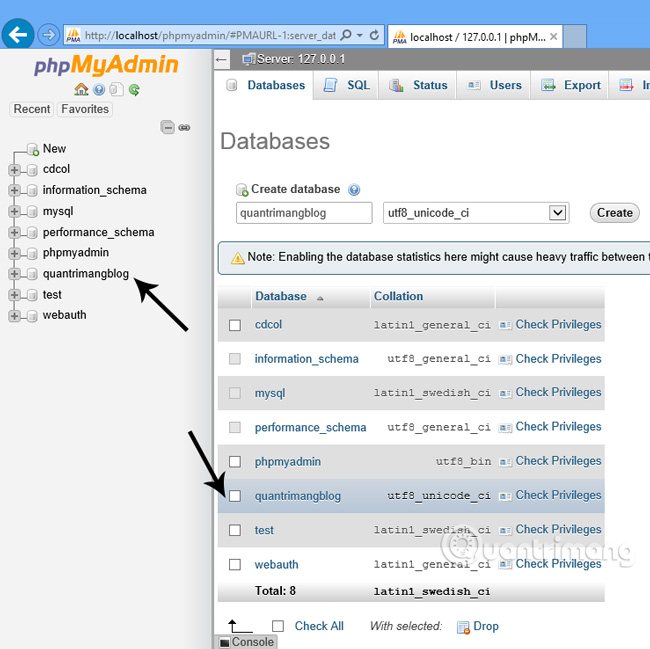Click the mysql row checkbox
Screen dimensions: 650x649
235,393
